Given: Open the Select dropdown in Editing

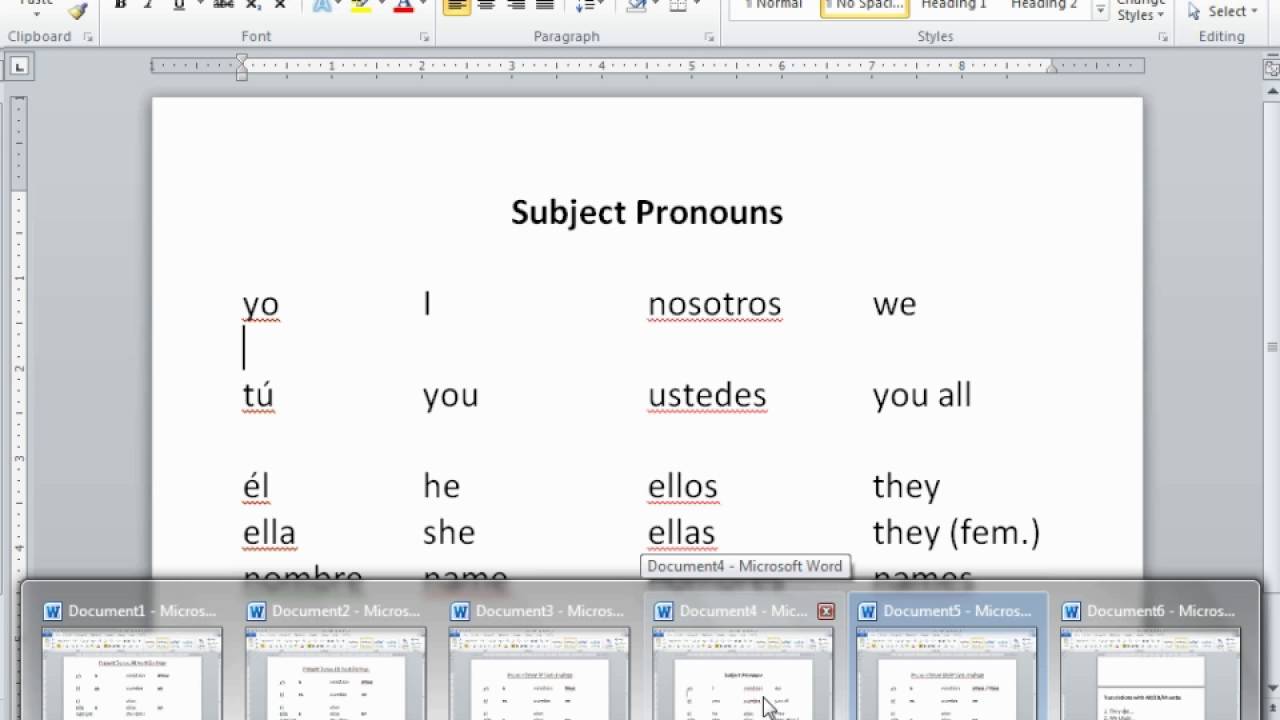Looking at the screenshot, I should 1223,11.
